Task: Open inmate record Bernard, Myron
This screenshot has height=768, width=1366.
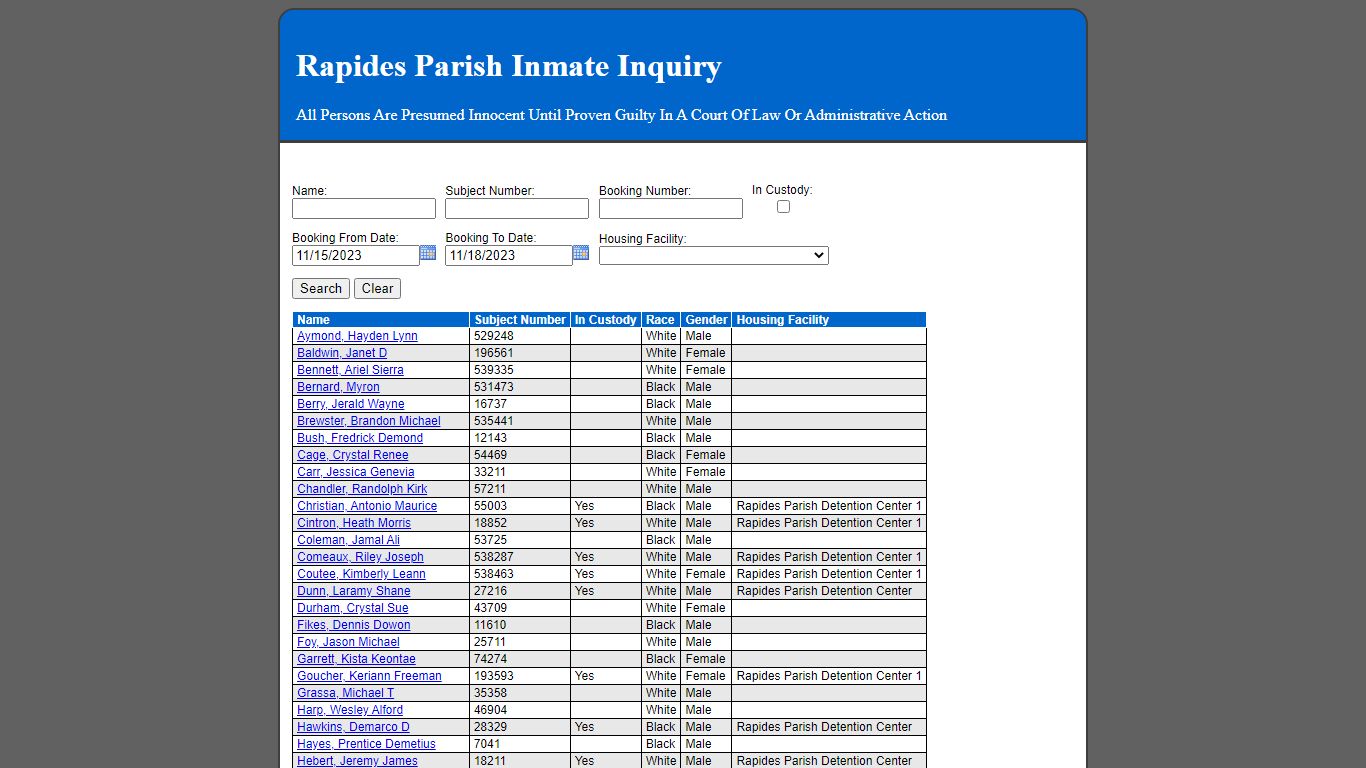Action: tap(338, 387)
